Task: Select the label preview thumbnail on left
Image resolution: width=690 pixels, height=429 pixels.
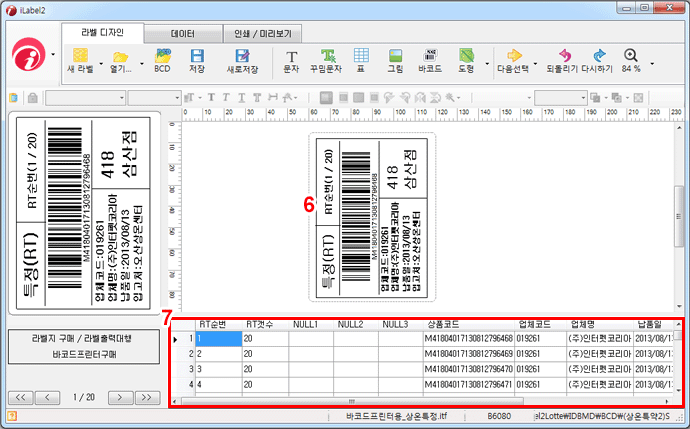Action: [x=83, y=213]
